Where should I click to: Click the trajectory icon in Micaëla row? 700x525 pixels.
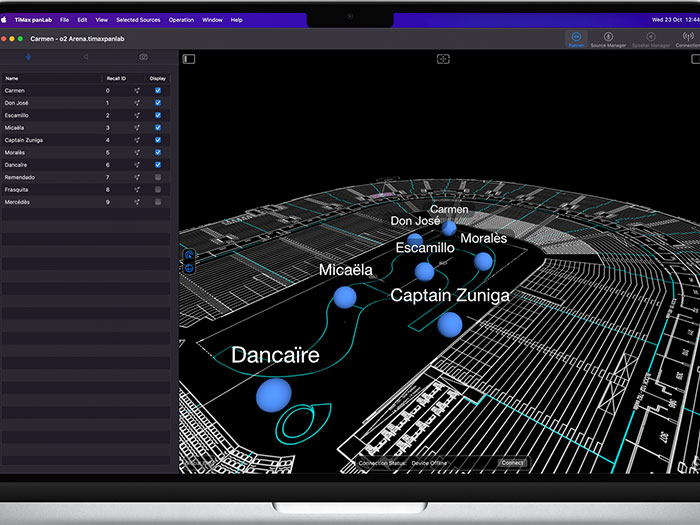tap(137, 128)
